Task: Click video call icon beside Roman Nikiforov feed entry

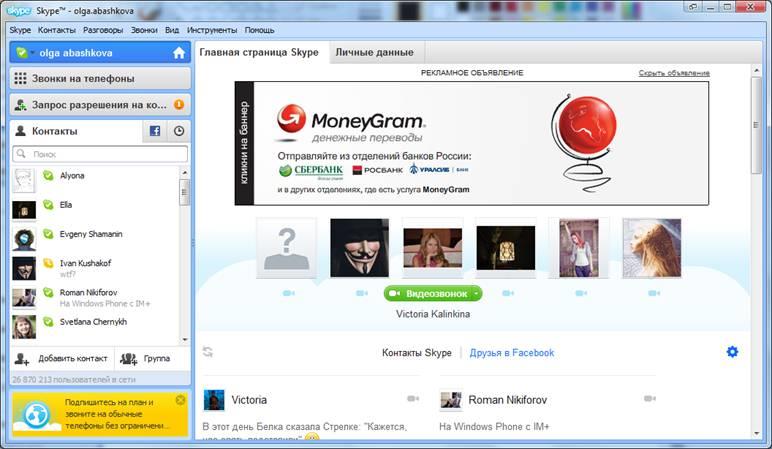Action: tap(650, 398)
